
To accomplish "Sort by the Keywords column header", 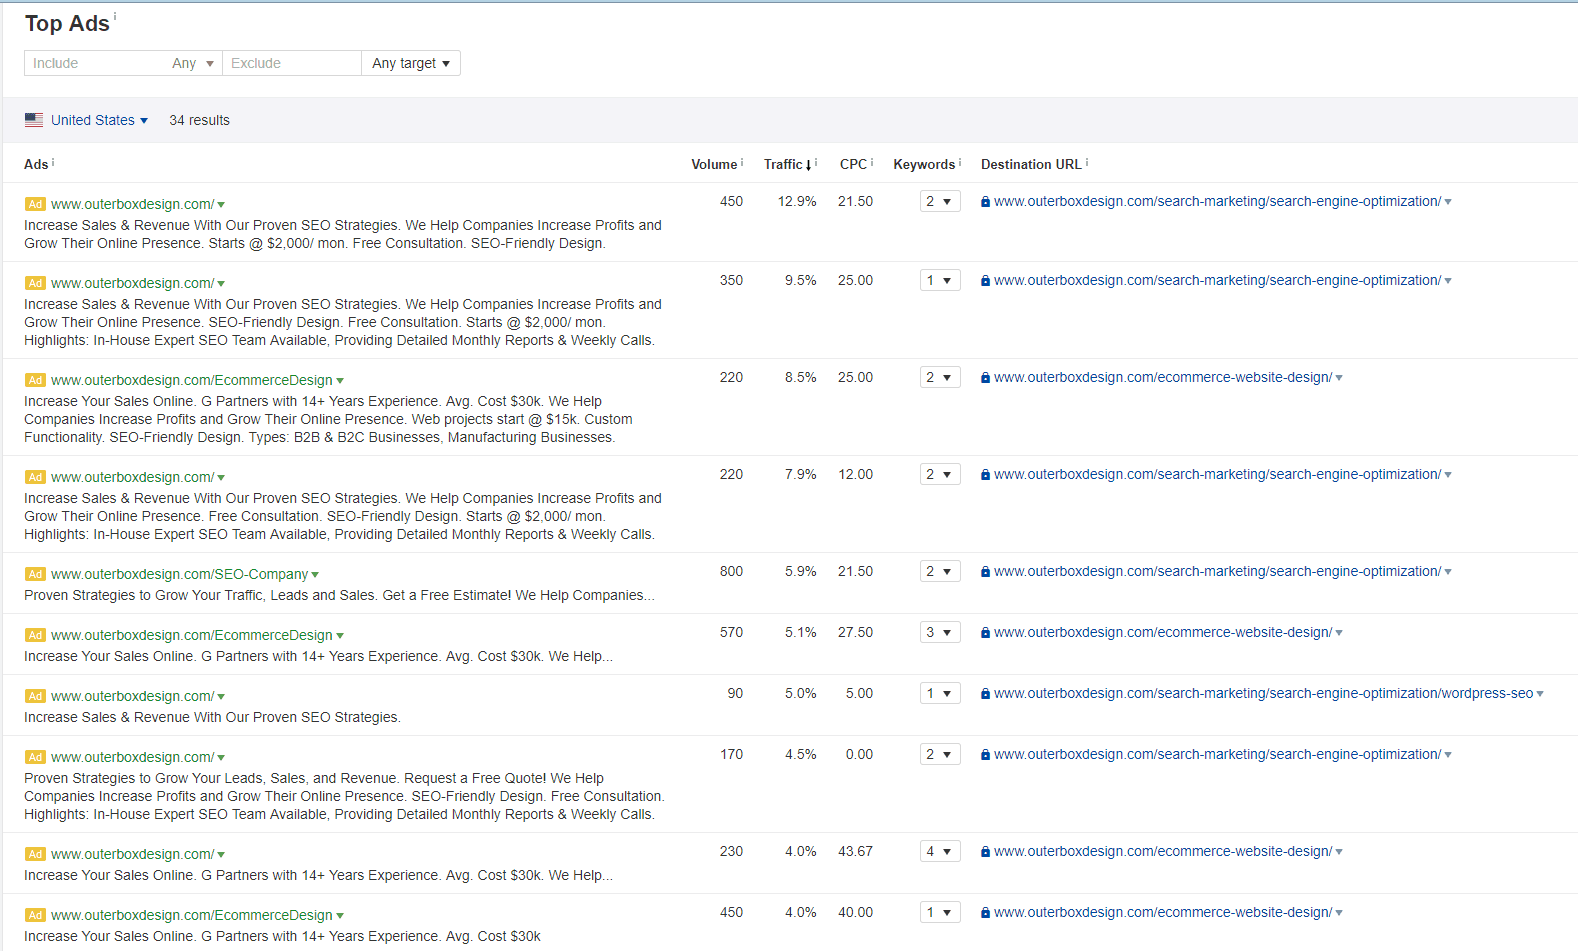I will (924, 164).
